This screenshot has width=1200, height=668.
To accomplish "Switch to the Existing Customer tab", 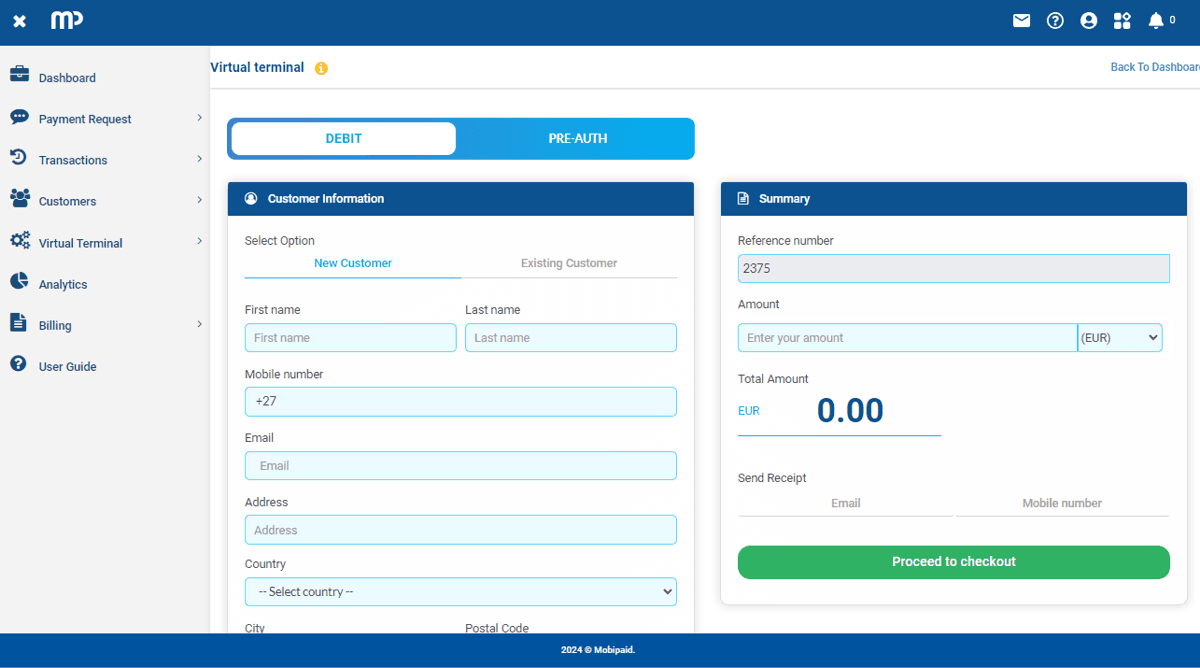I will 568,264.
